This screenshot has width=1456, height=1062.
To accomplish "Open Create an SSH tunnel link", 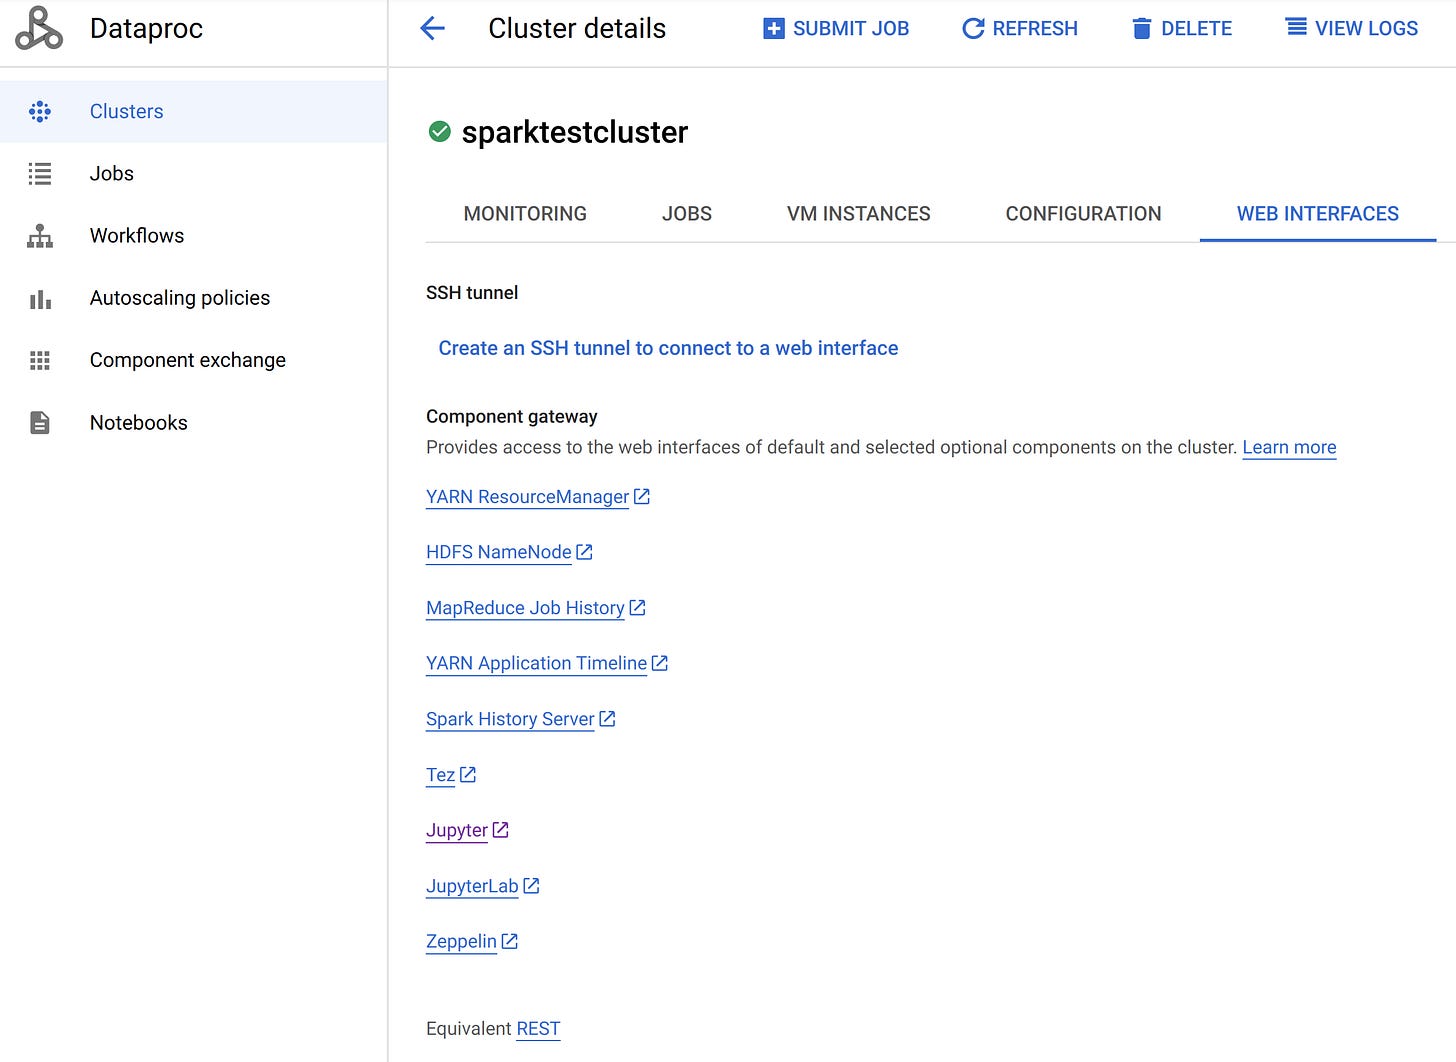I will pyautogui.click(x=668, y=348).
